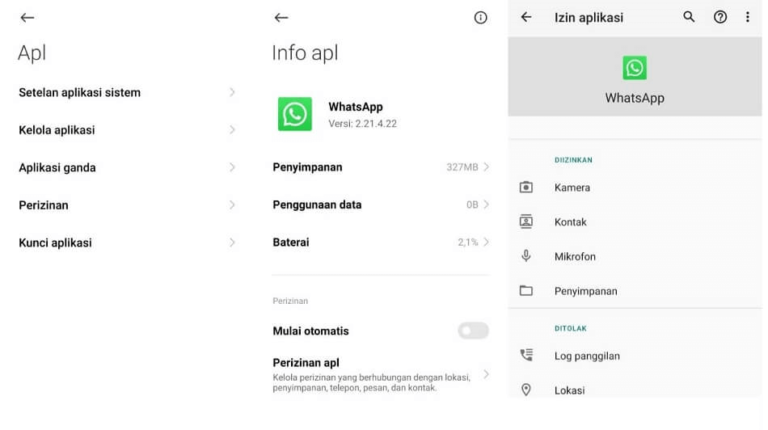Expand the Perizinan apl chevron
The image size is (768, 430).
coord(486,375)
